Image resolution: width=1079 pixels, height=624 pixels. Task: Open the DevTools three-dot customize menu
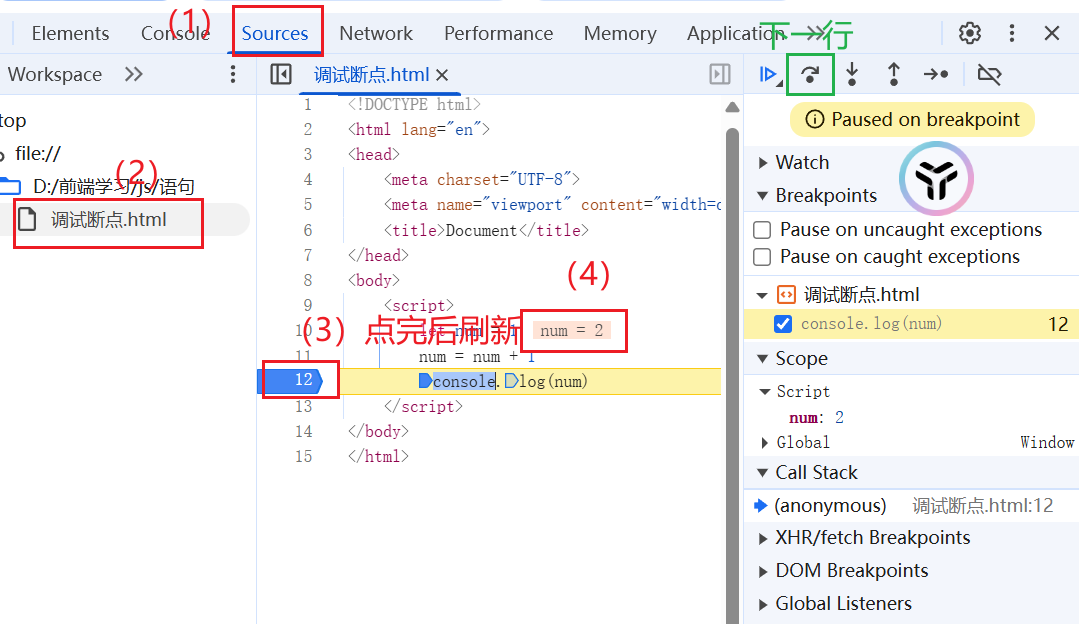pos(1012,33)
